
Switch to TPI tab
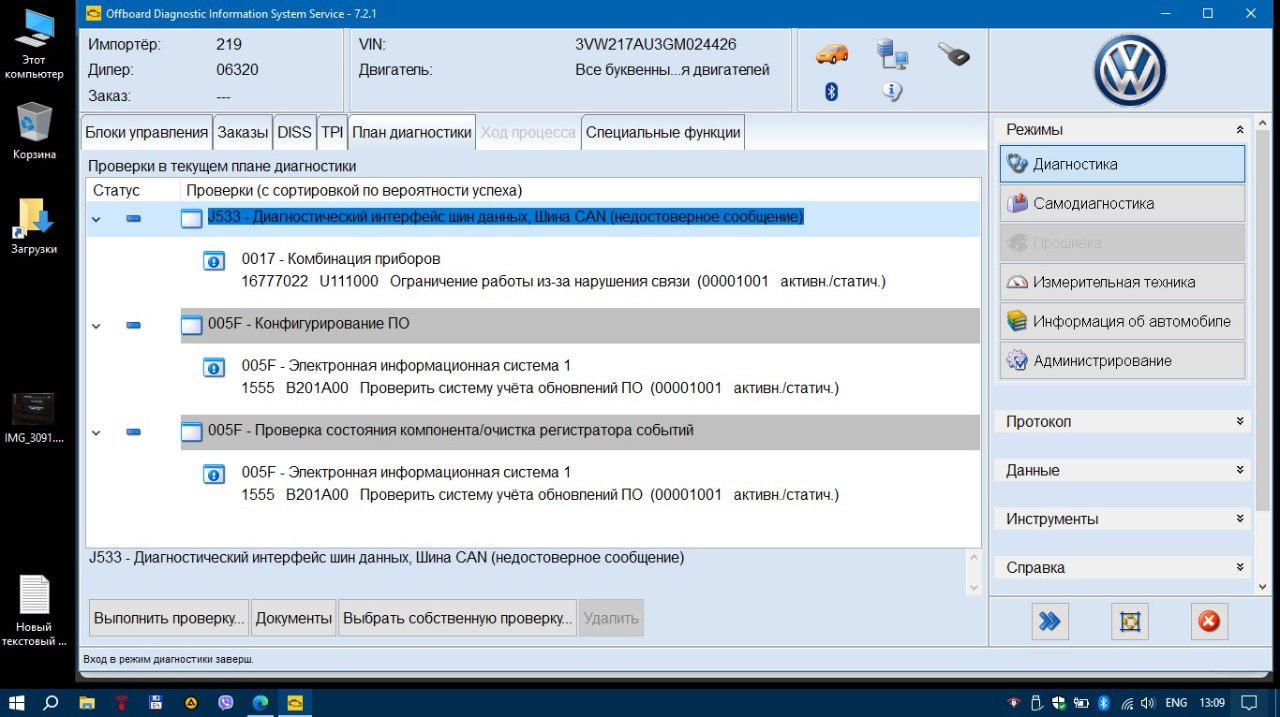coord(332,132)
